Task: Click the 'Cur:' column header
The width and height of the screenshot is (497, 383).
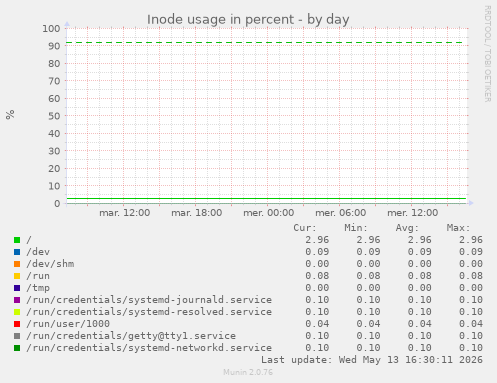Action: click(x=305, y=228)
